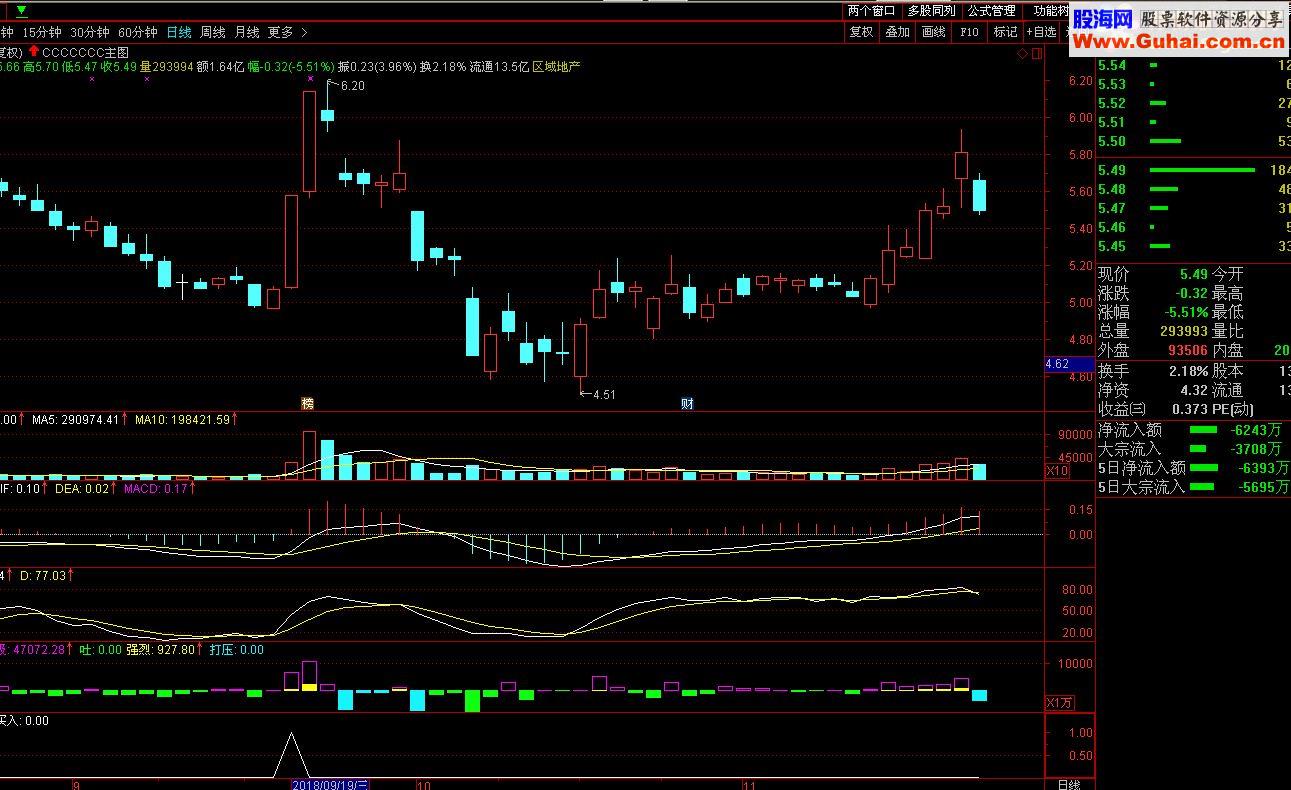Screen dimensions: 1291x790
Task: Click the 5.49 order book price row
Action: [1194, 170]
